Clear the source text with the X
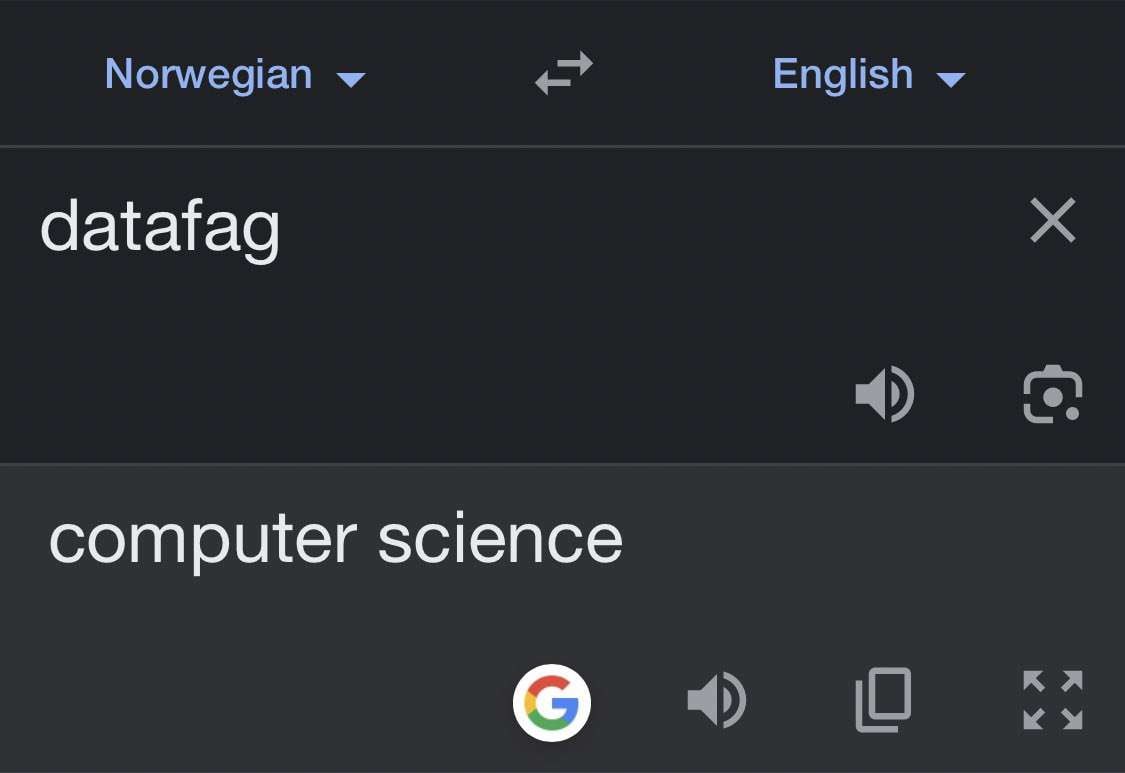Image resolution: width=1125 pixels, height=773 pixels. click(x=1052, y=221)
